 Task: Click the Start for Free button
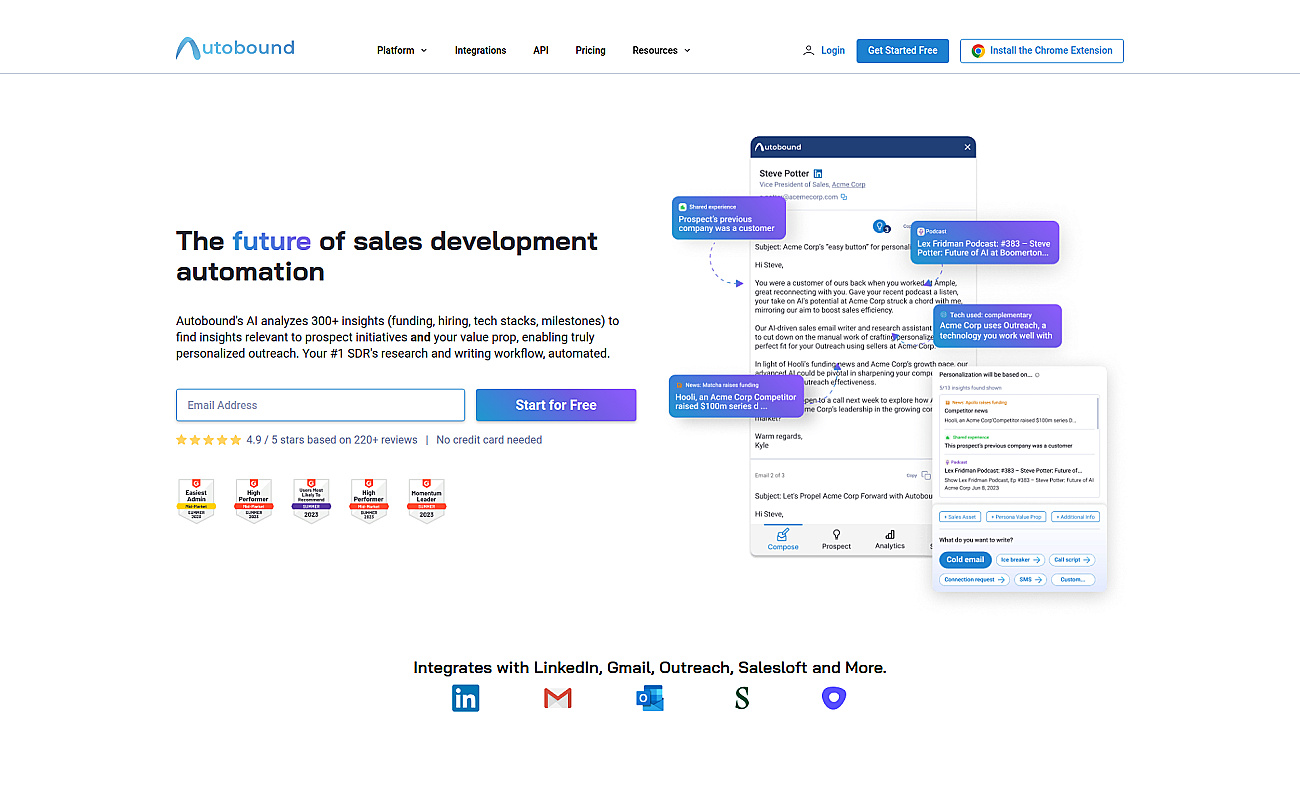tap(556, 405)
